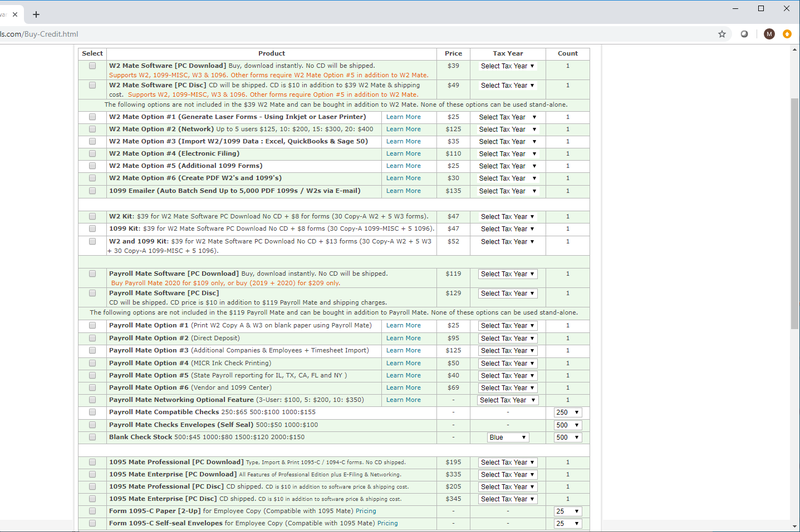This screenshot has width=800, height=532.
Task: Open Learn More for W2 Mate Option #1
Action: [404, 117]
